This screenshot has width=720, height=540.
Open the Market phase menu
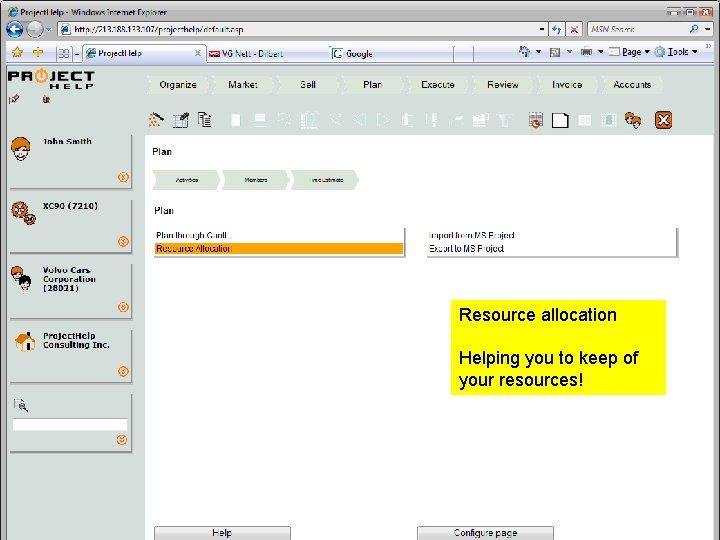pyautogui.click(x=243, y=85)
